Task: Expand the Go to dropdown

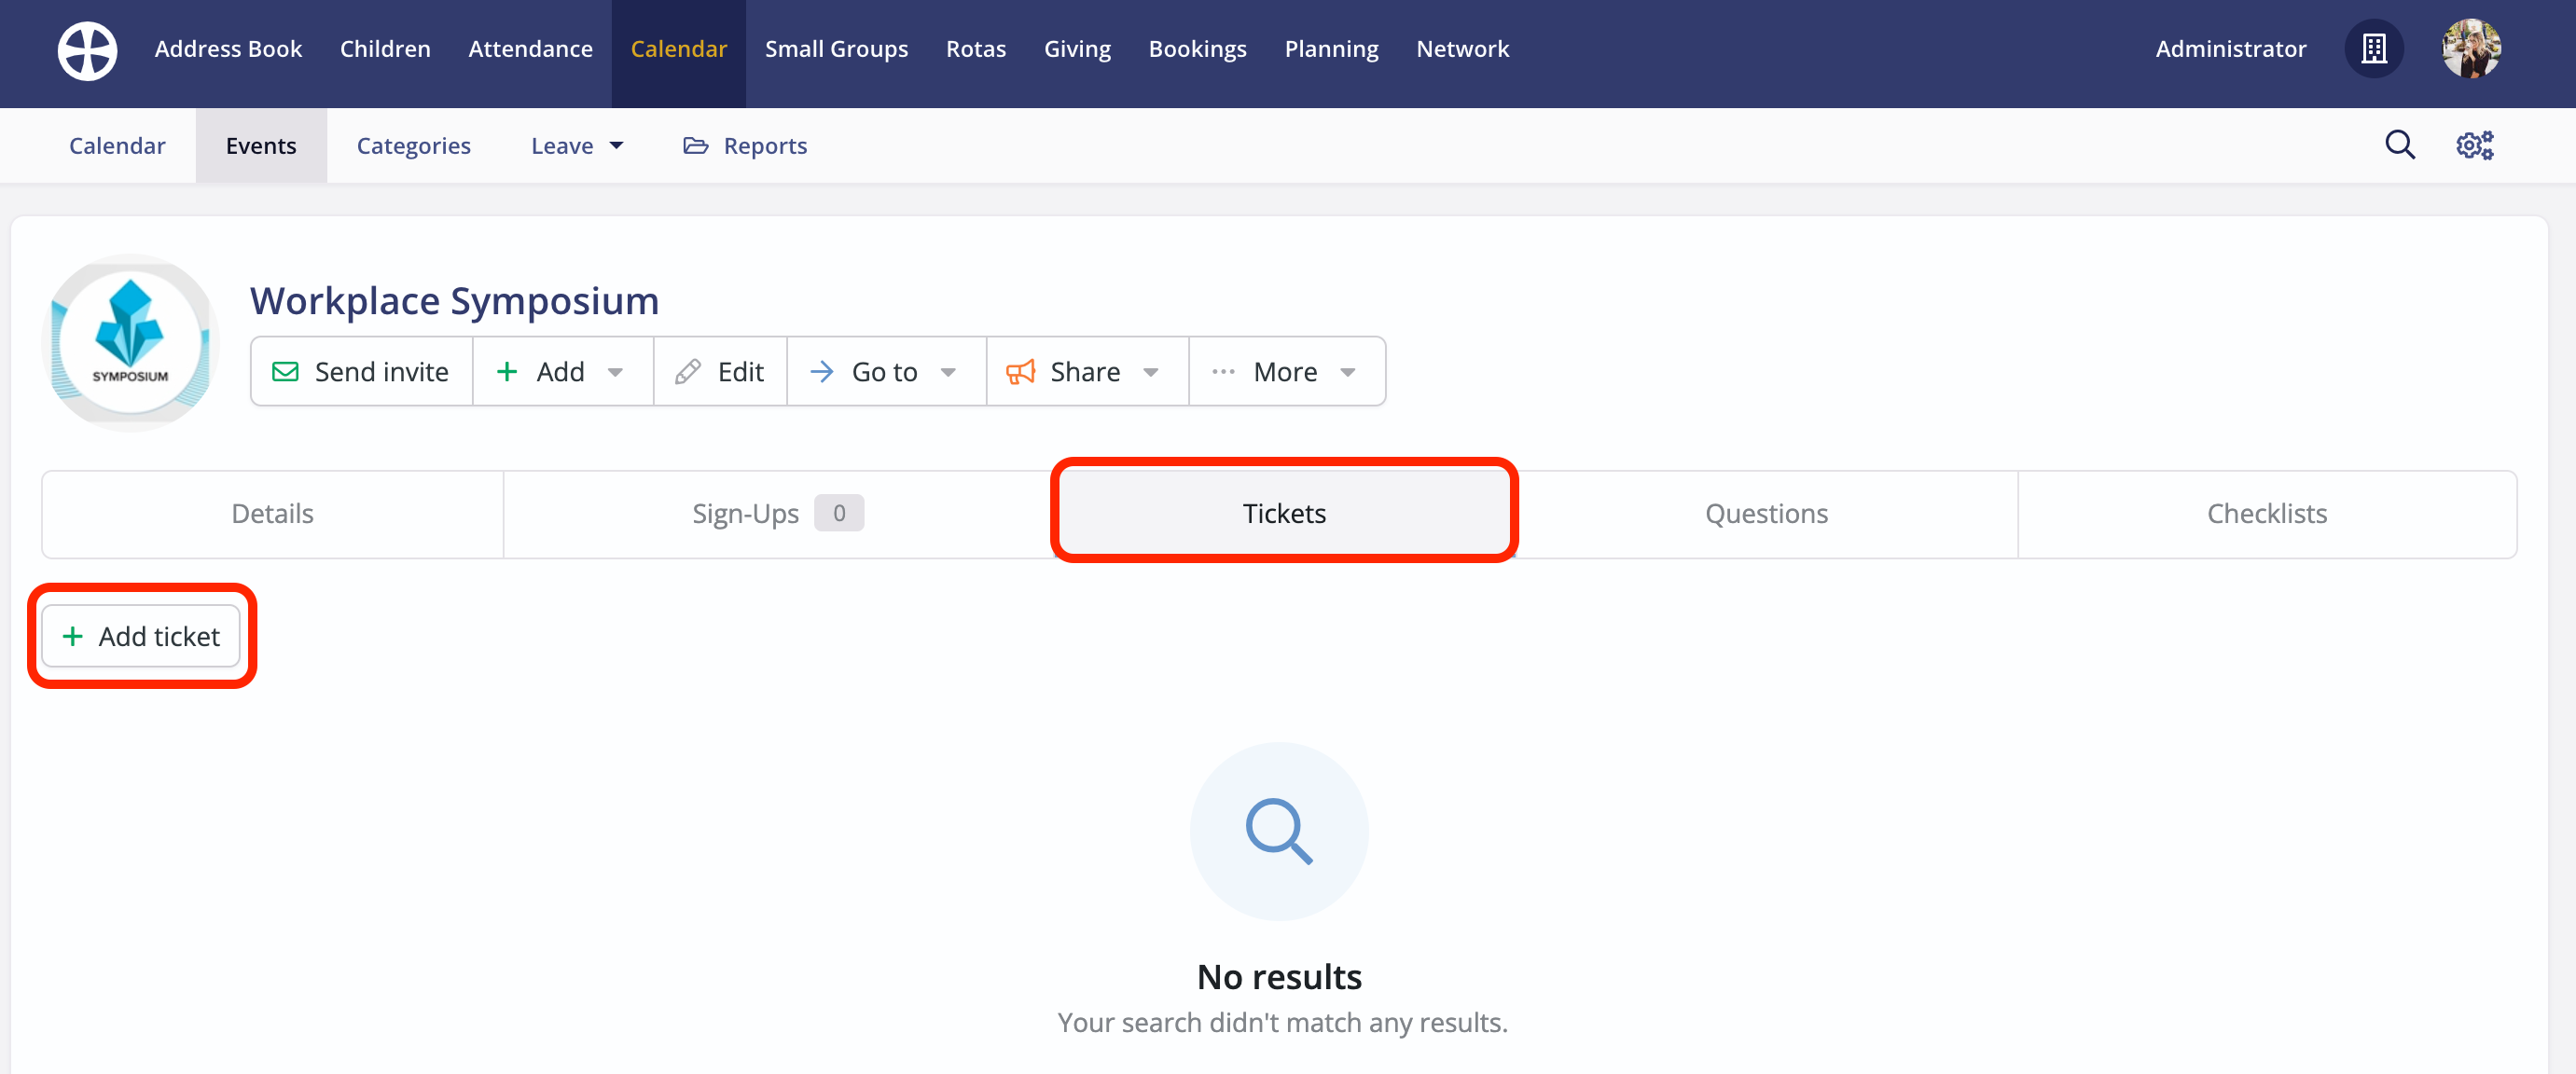Action: click(x=886, y=372)
